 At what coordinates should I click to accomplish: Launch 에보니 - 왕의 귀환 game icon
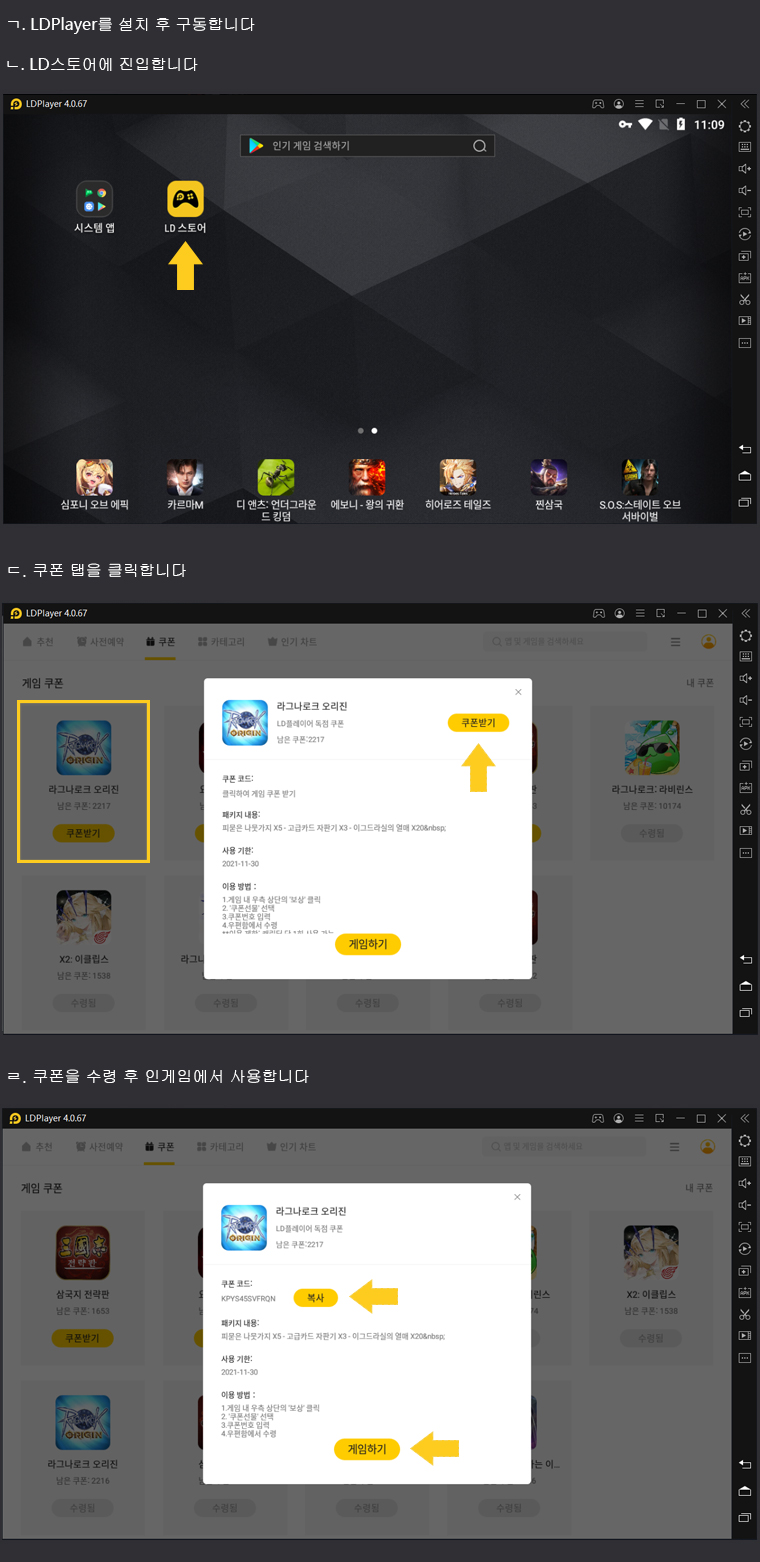pos(367,477)
